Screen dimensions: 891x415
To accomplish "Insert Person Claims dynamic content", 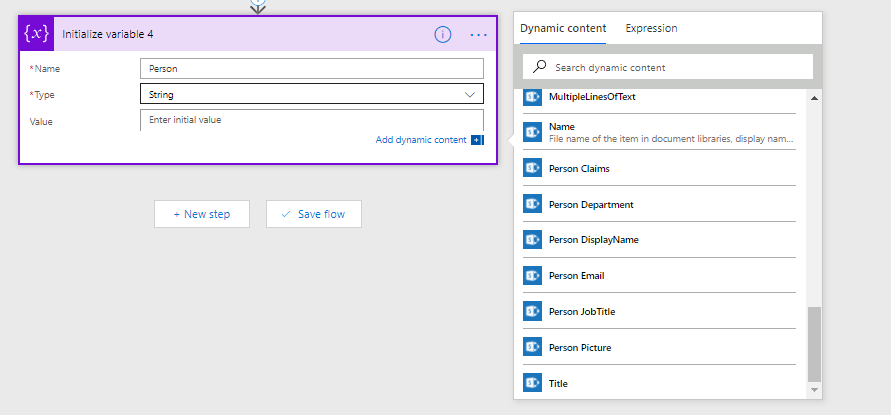I will (x=660, y=168).
